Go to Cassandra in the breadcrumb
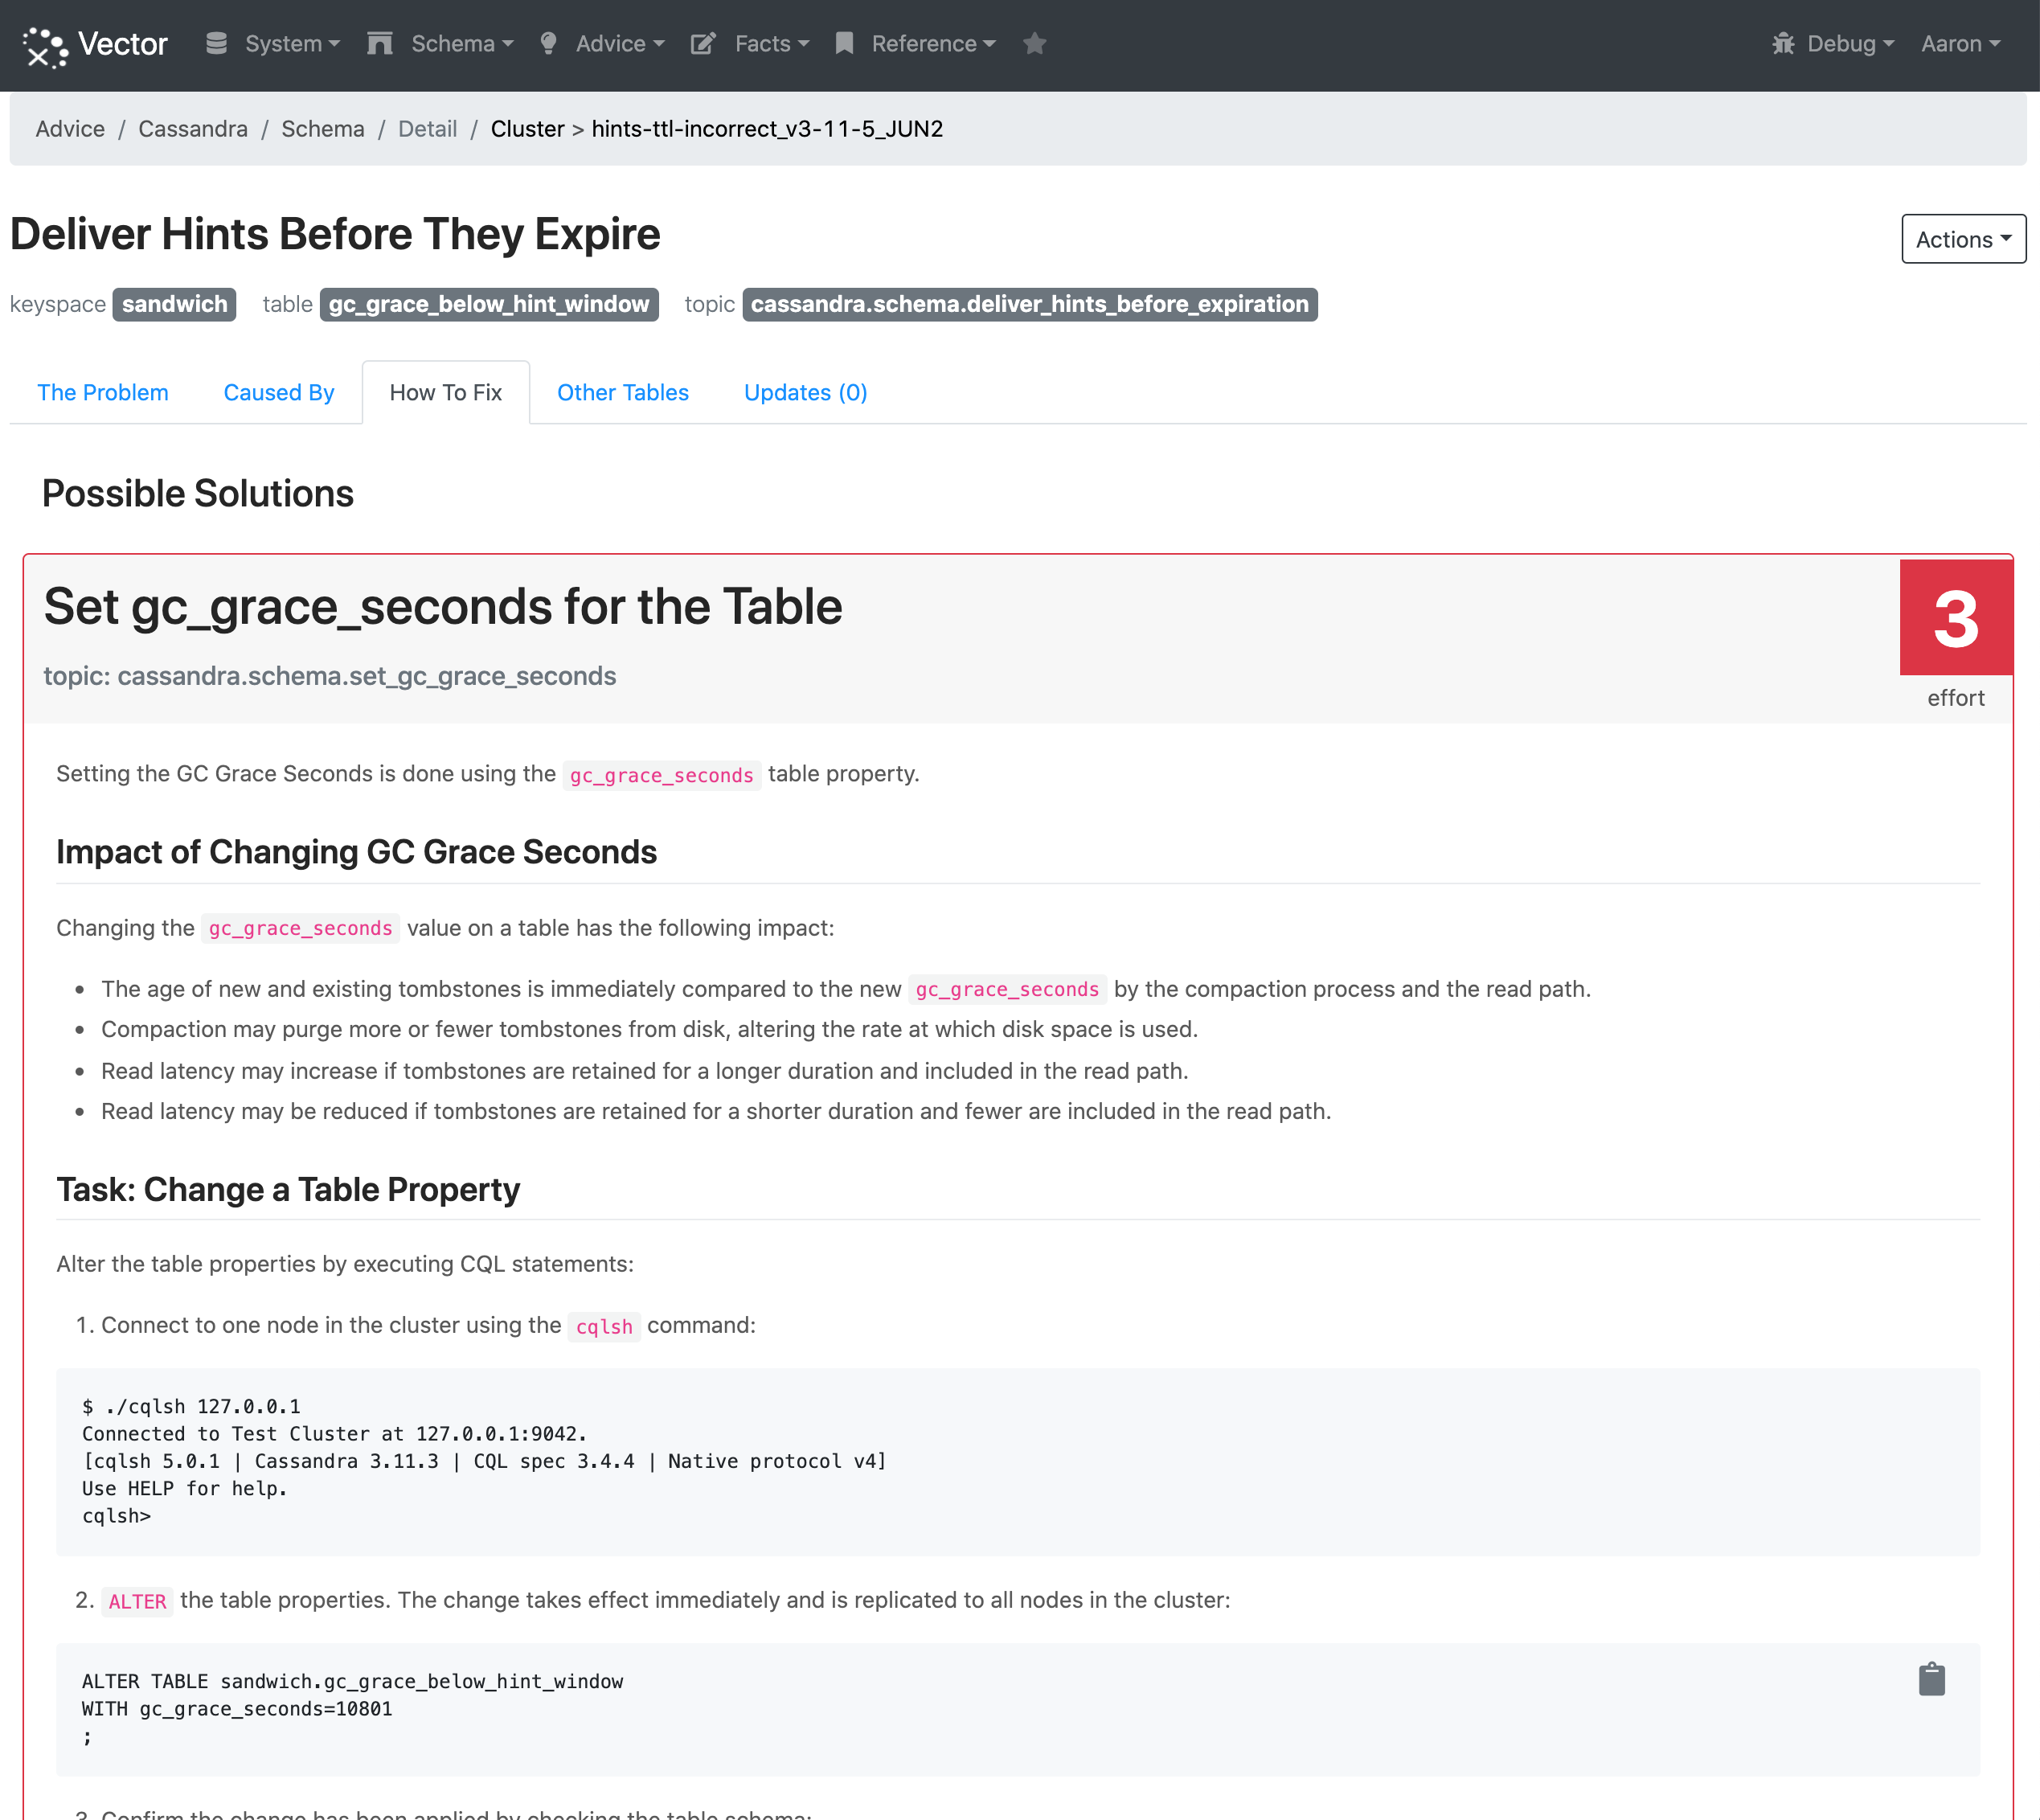The width and height of the screenshot is (2040, 1820). click(x=192, y=129)
